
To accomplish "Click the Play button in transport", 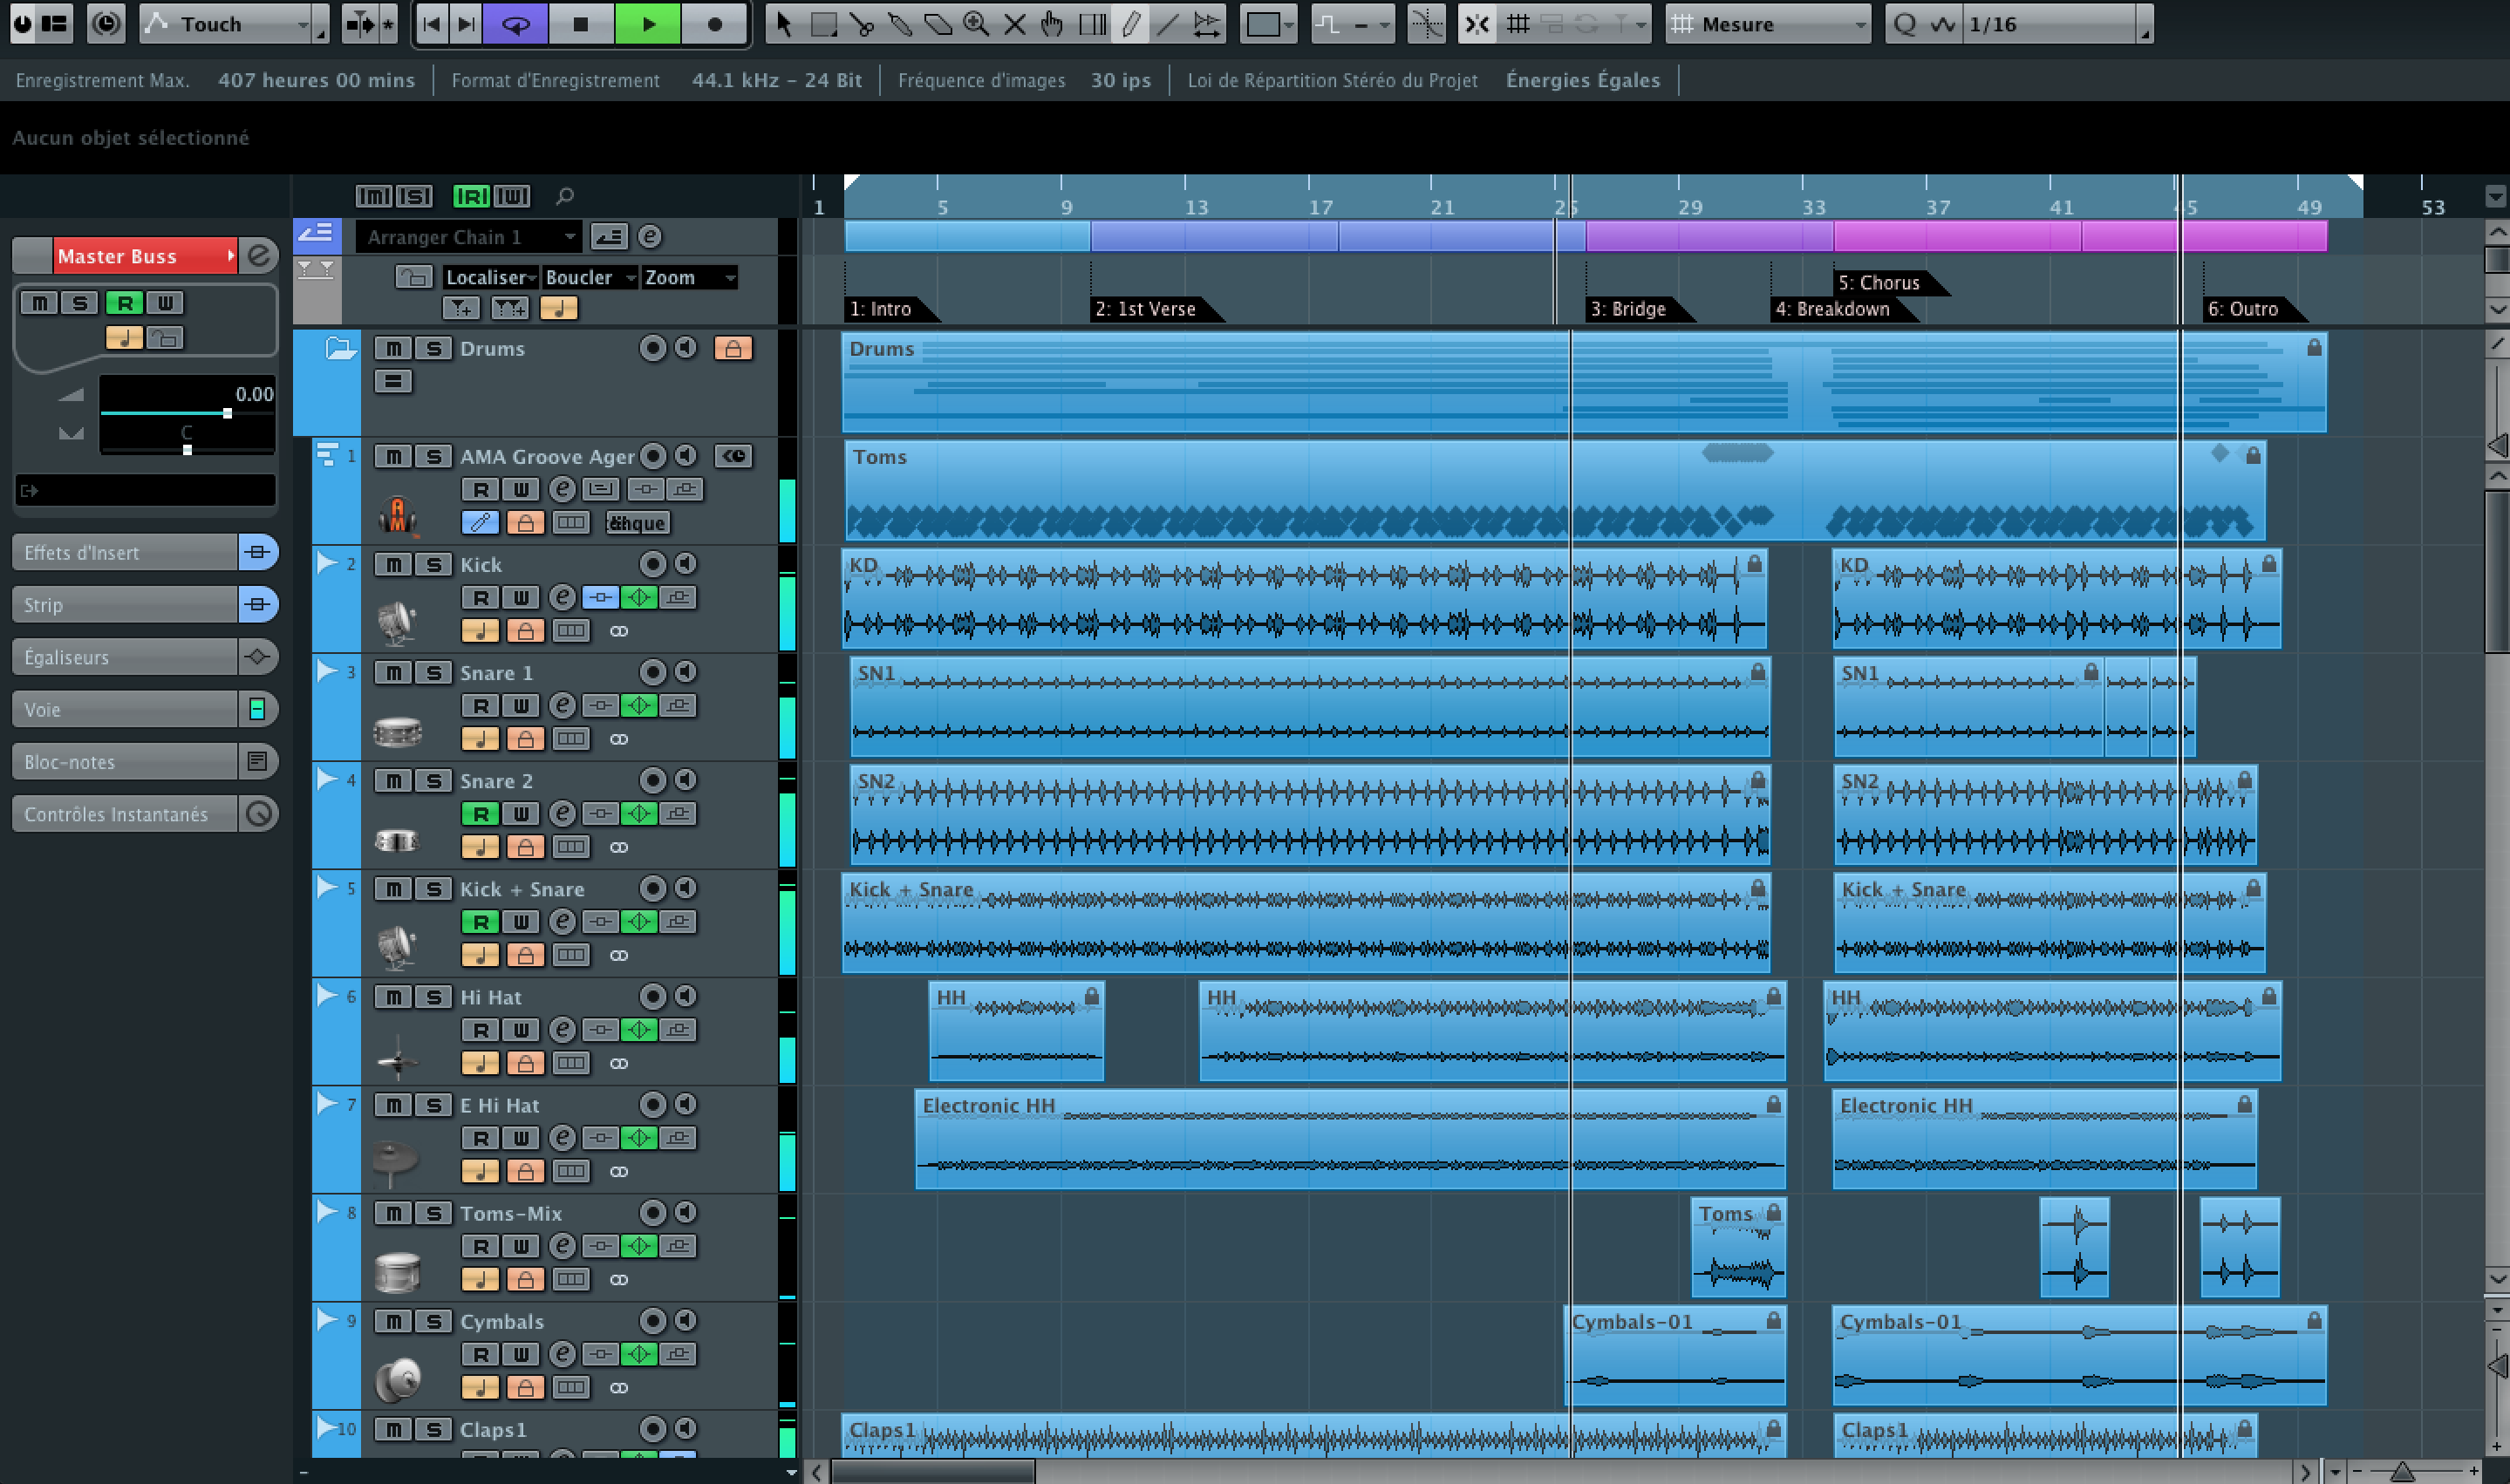I will [645, 23].
